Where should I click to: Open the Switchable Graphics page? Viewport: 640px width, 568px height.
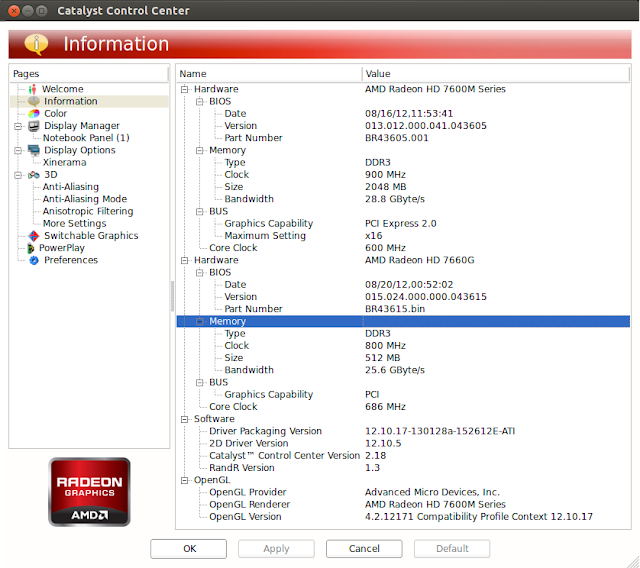[x=91, y=236]
